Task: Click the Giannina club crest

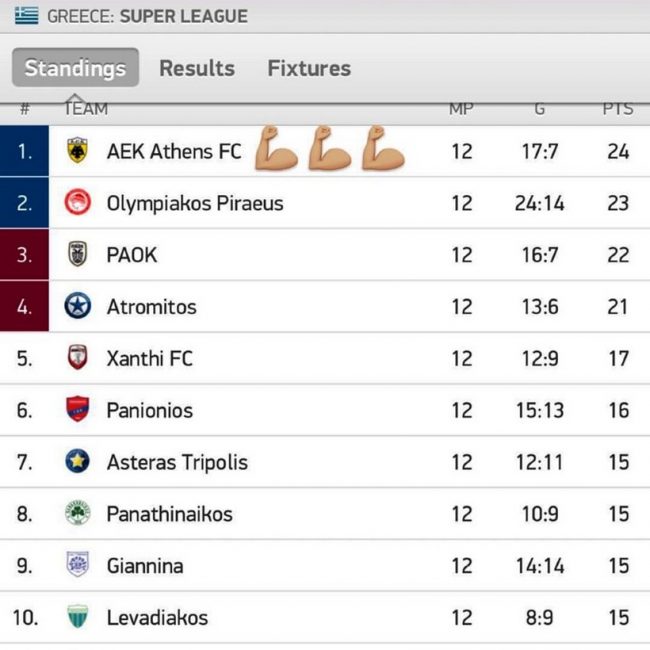Action: [x=77, y=566]
